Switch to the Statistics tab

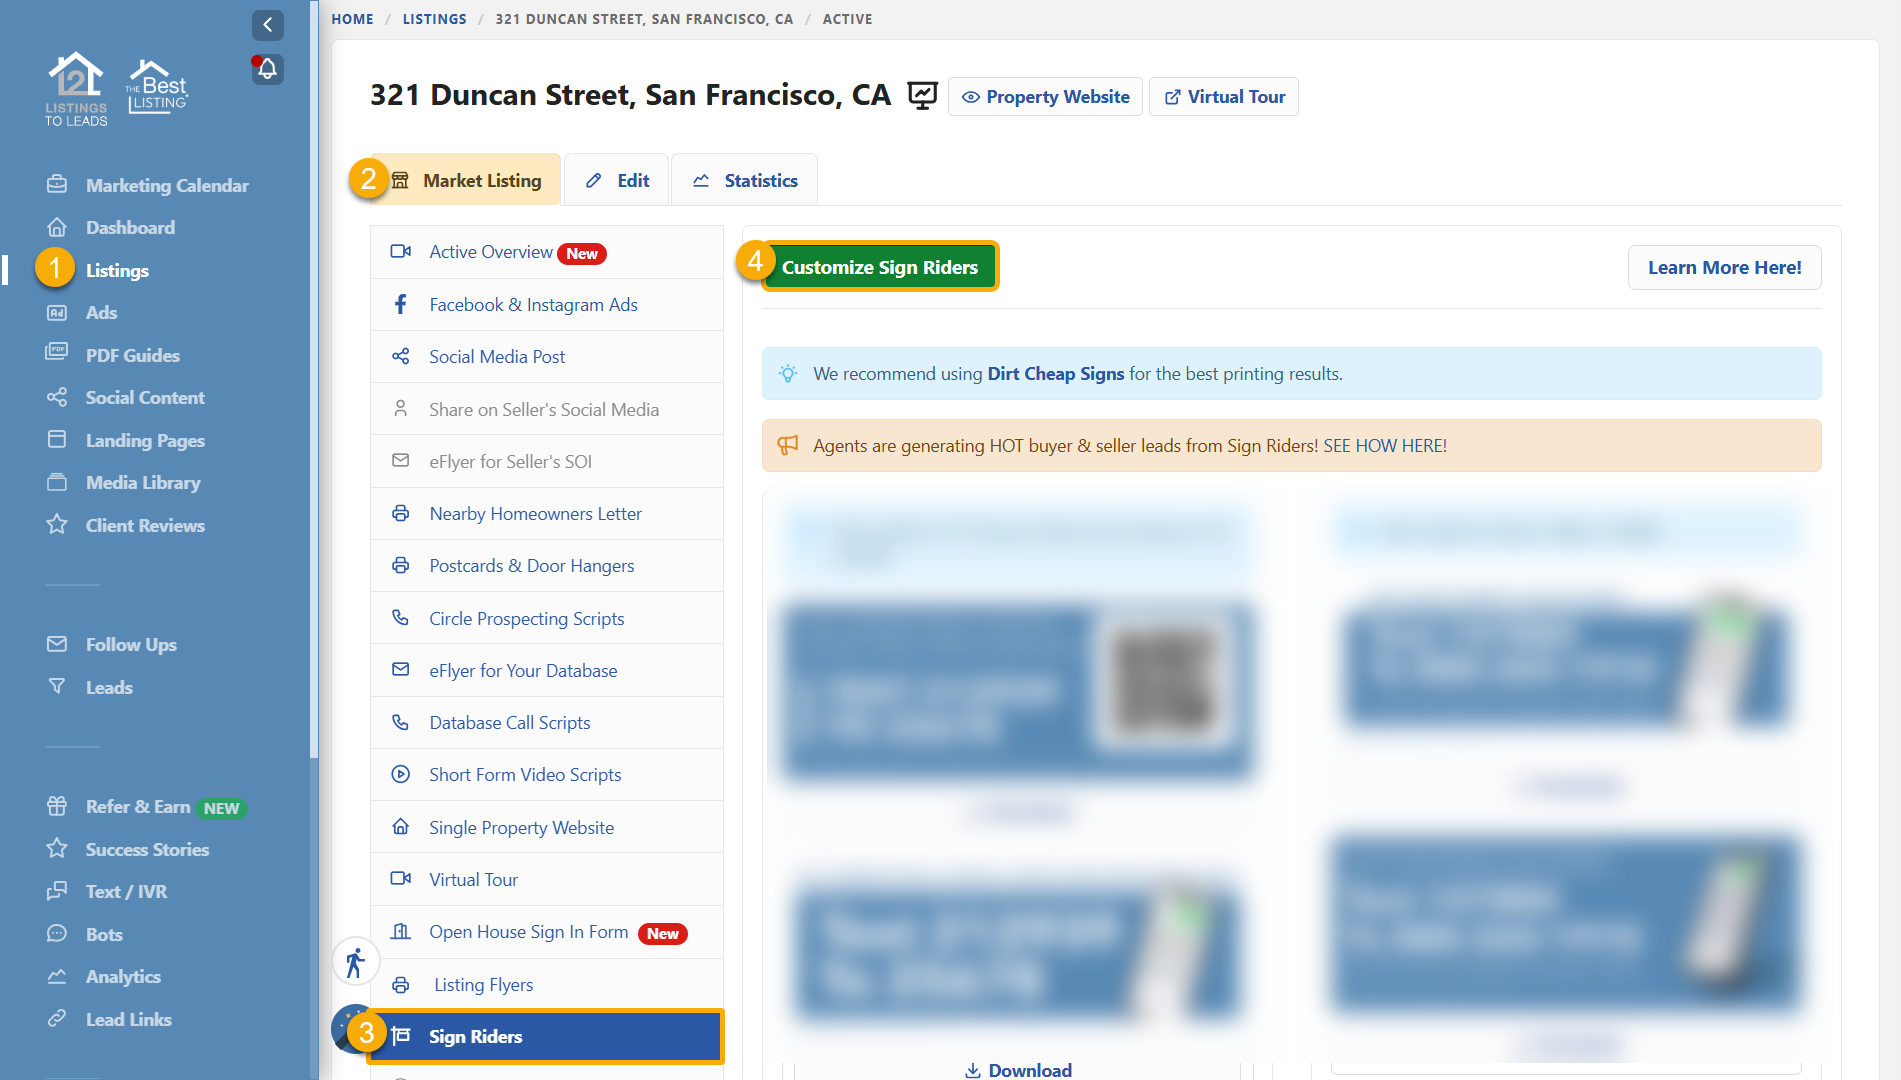coord(745,180)
